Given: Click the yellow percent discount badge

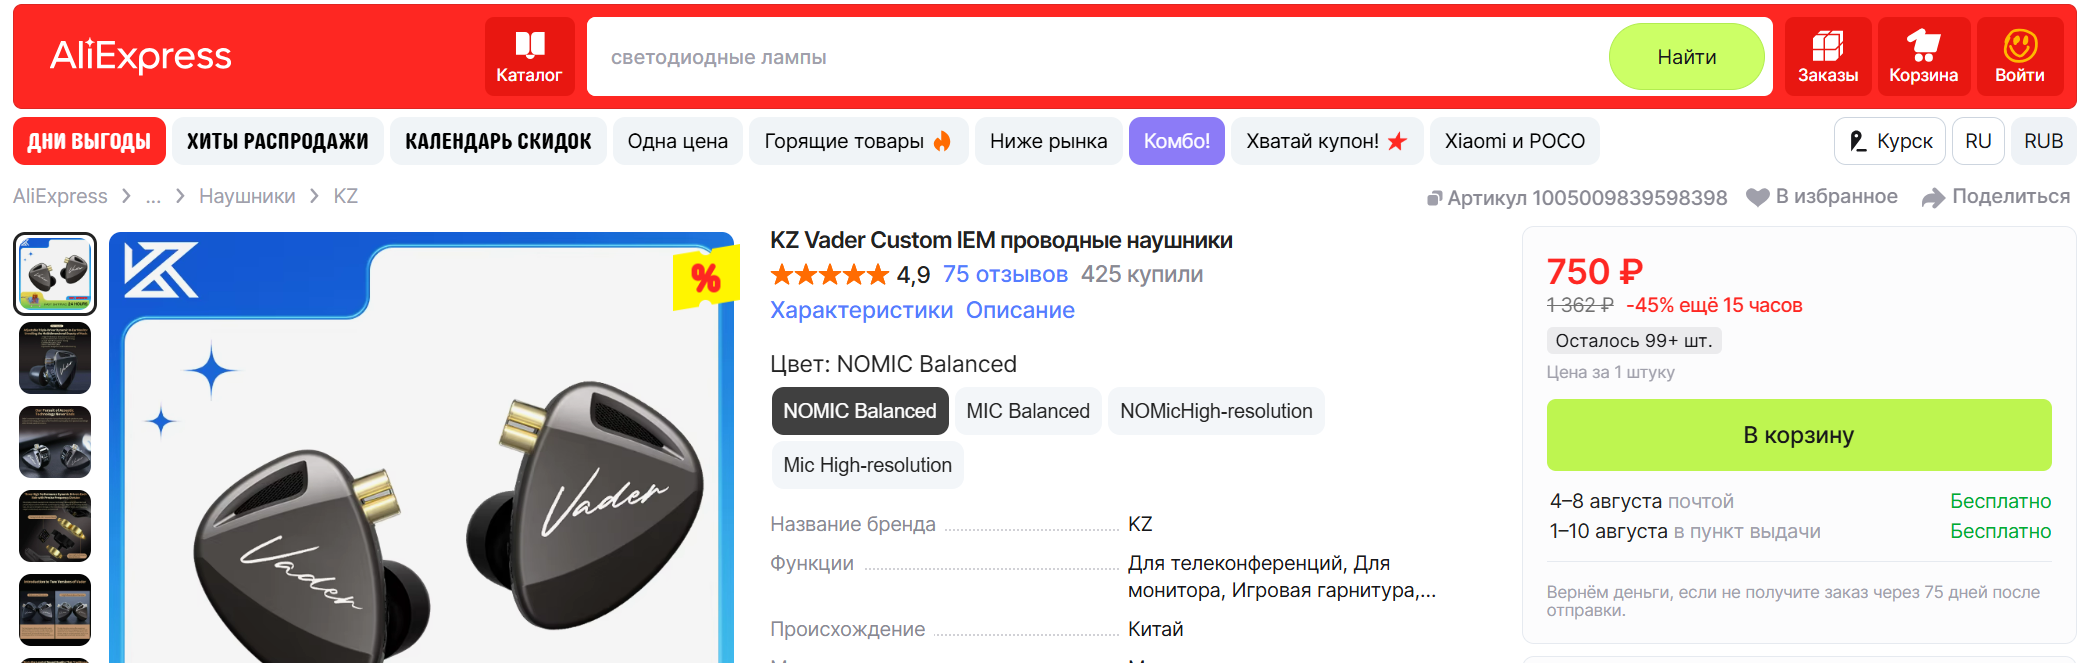Looking at the screenshot, I should point(705,278).
